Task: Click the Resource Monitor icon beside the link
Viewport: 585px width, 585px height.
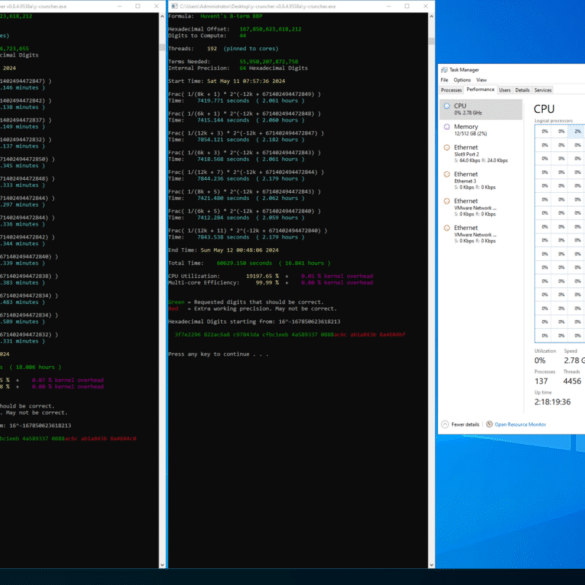Action: click(x=489, y=424)
